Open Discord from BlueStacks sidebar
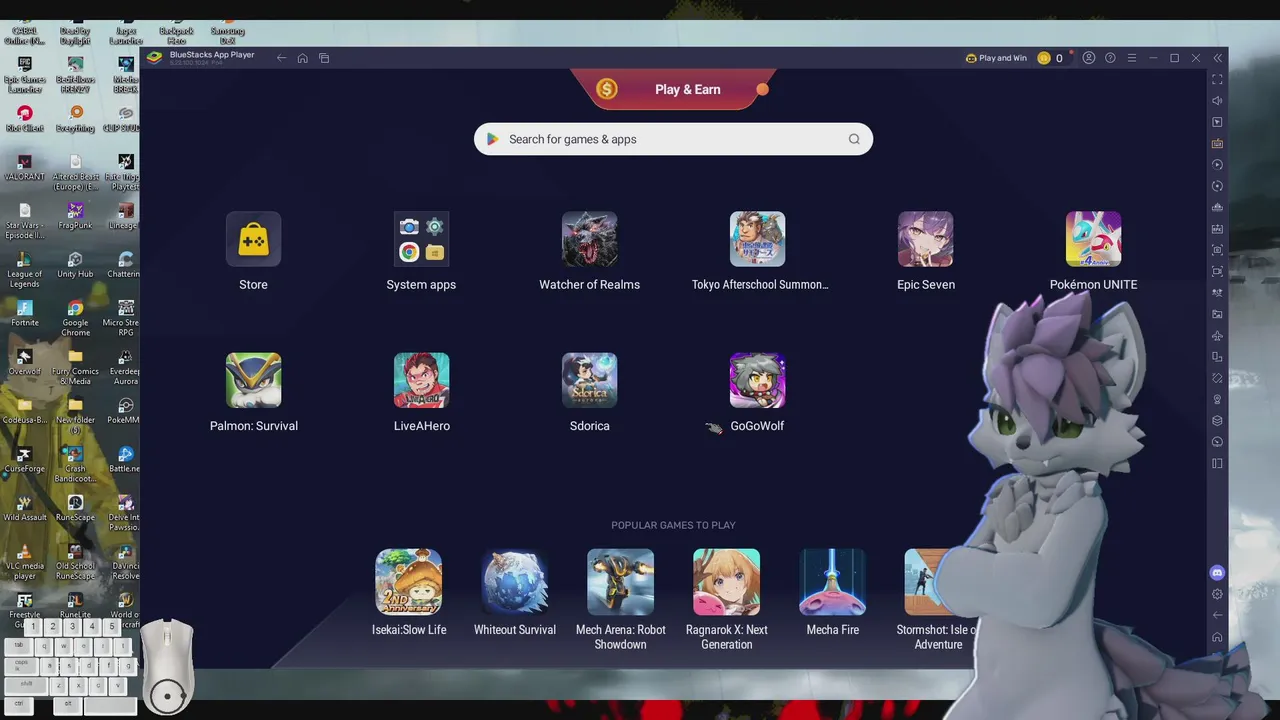This screenshot has height=720, width=1280. click(1217, 573)
